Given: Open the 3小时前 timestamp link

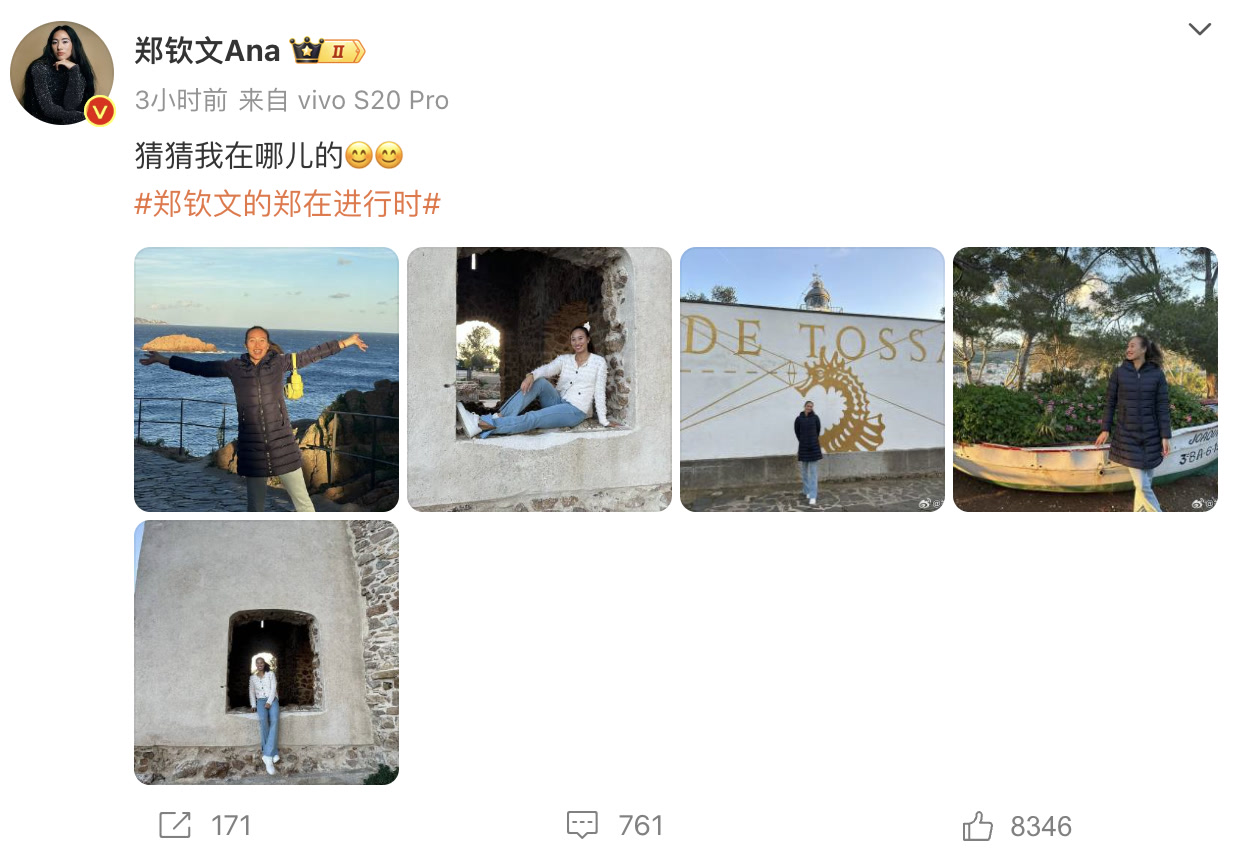Looking at the screenshot, I should click(181, 100).
